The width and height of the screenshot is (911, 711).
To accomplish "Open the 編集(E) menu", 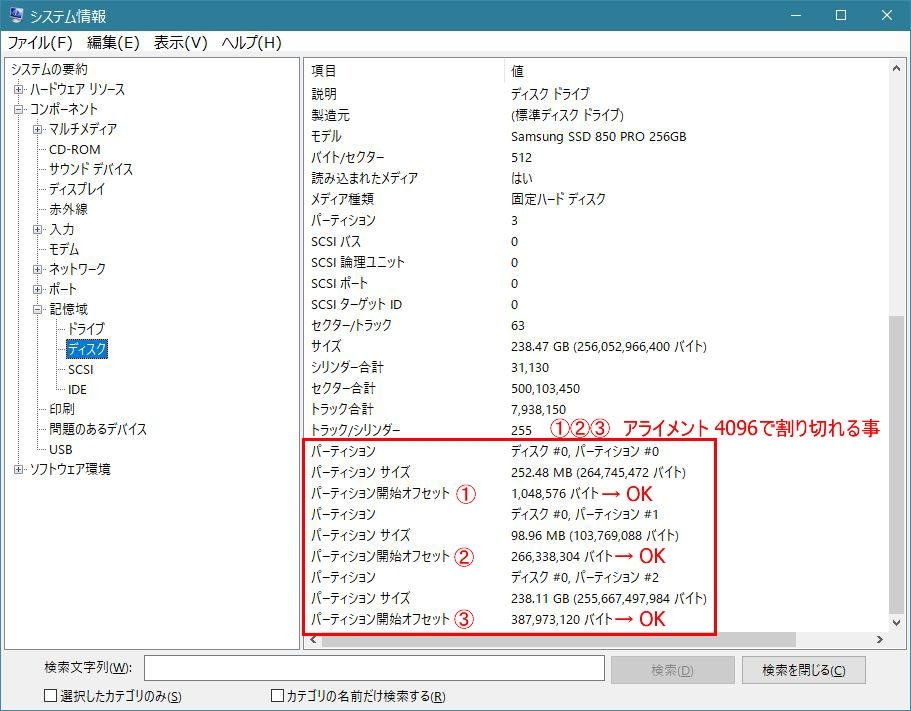I will click(x=113, y=42).
